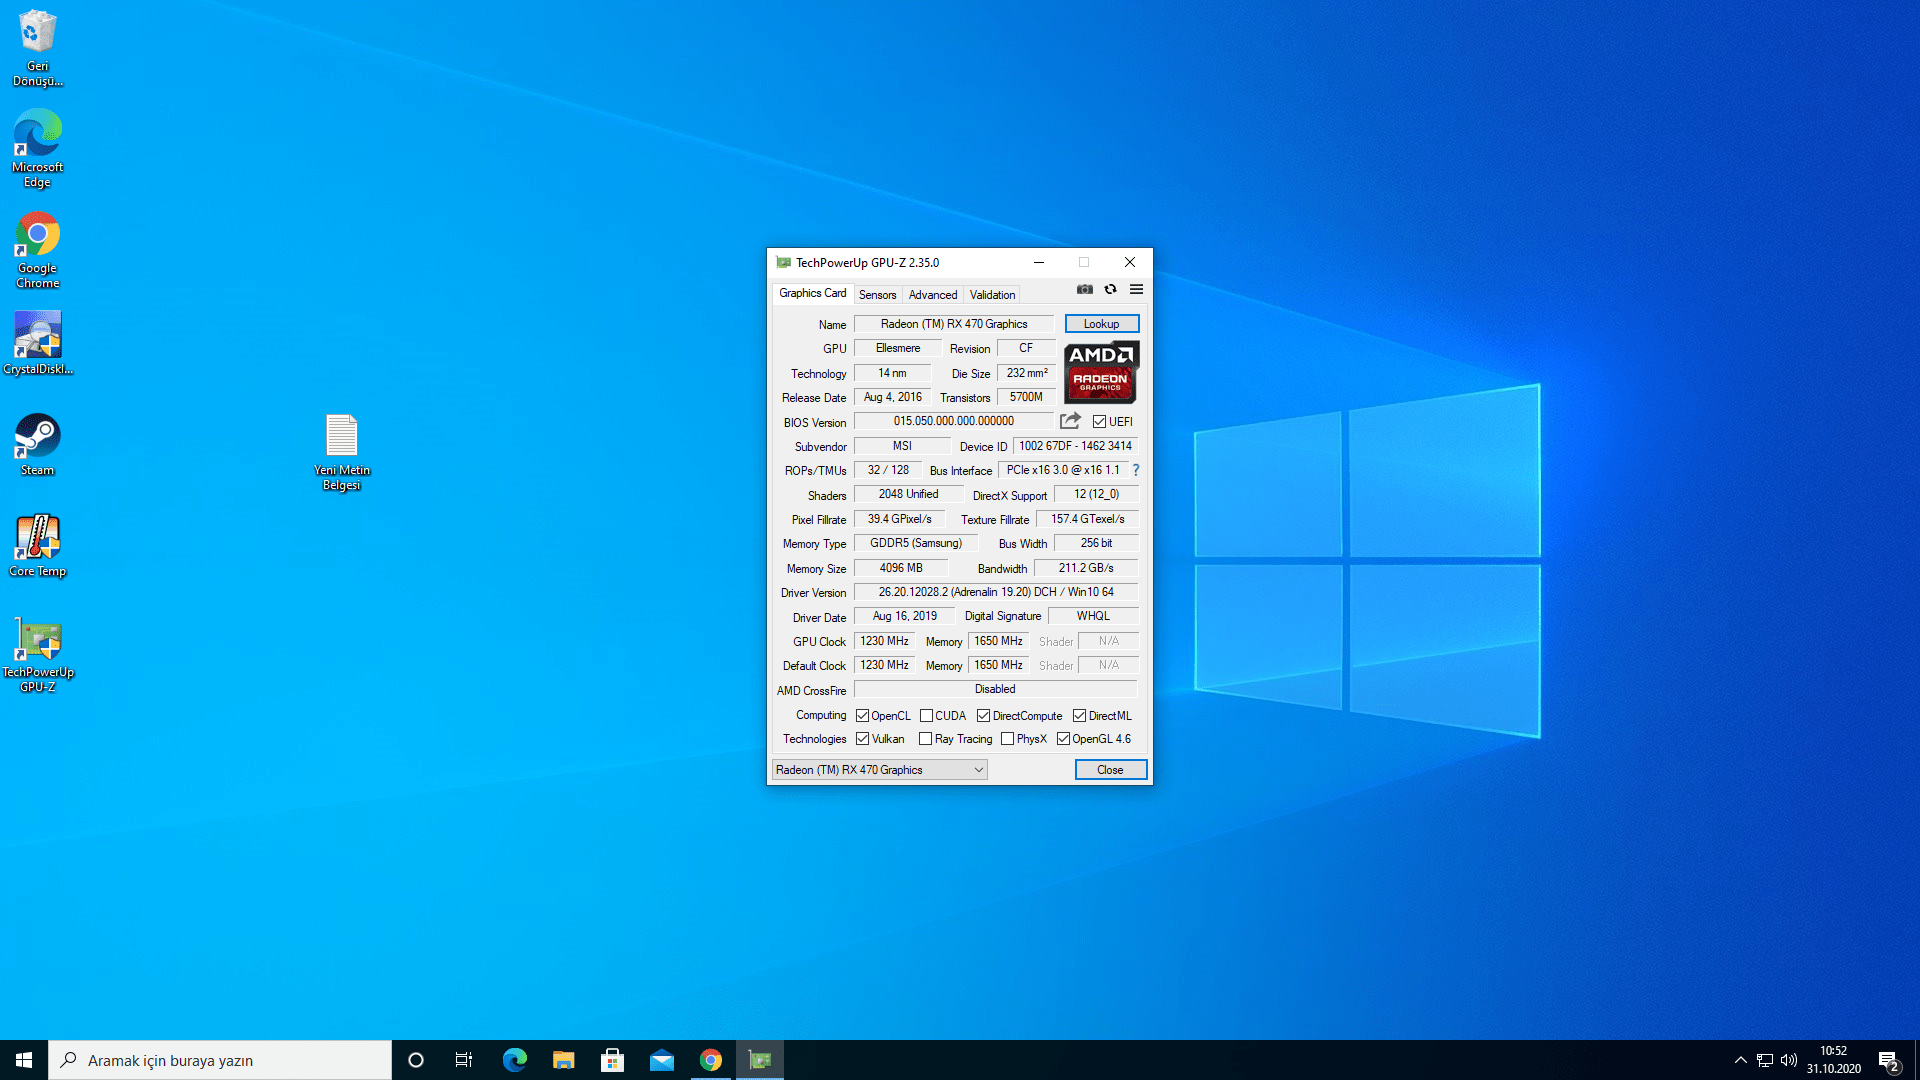Click the Close button in GPU-Z
Screen dimensions: 1920x1080
[1110, 770]
